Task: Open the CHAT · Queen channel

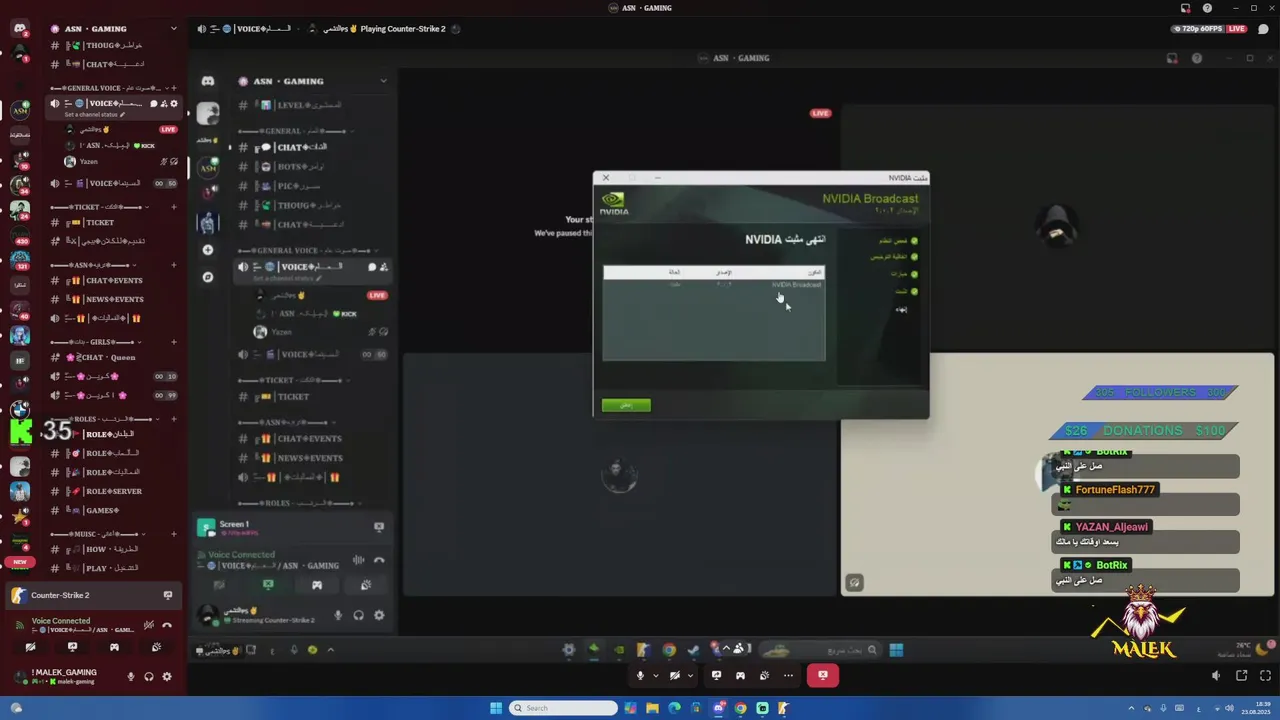Action: click(x=113, y=357)
